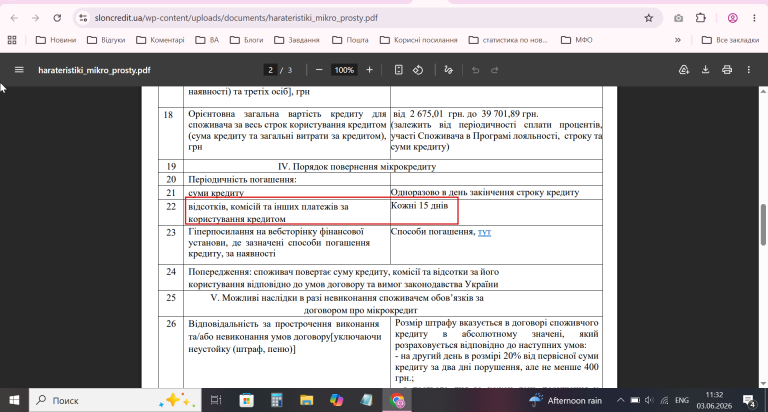Open the Chrome profile avatar
This screenshot has width=768, height=412.
pos(732,18)
